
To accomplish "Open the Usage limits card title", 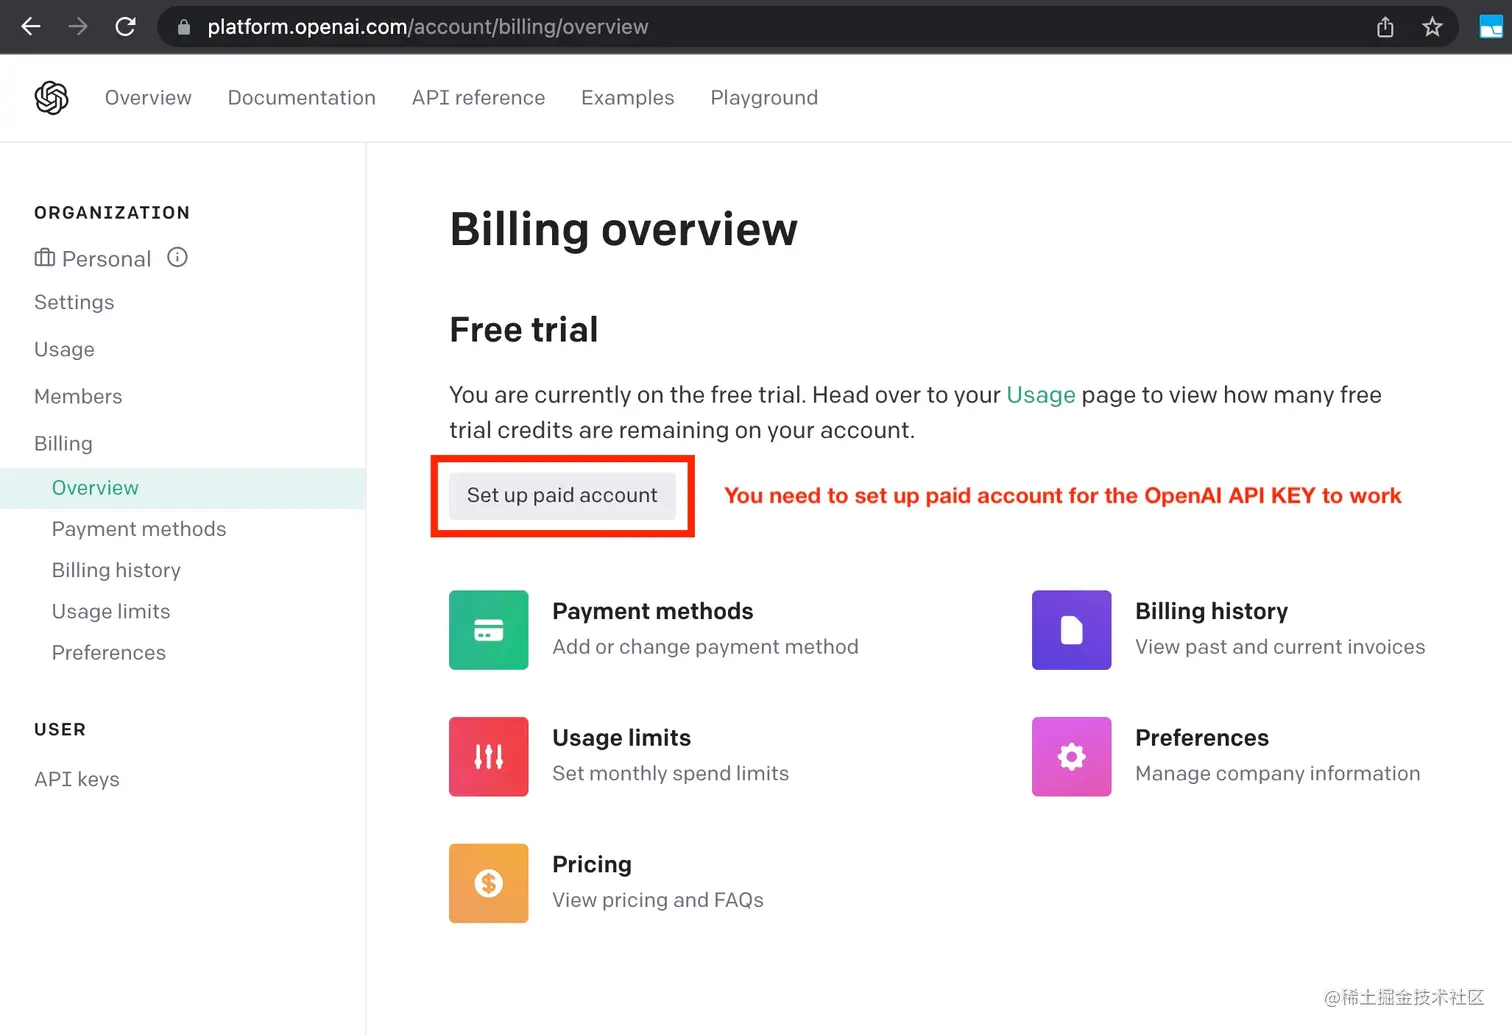I will tap(622, 738).
